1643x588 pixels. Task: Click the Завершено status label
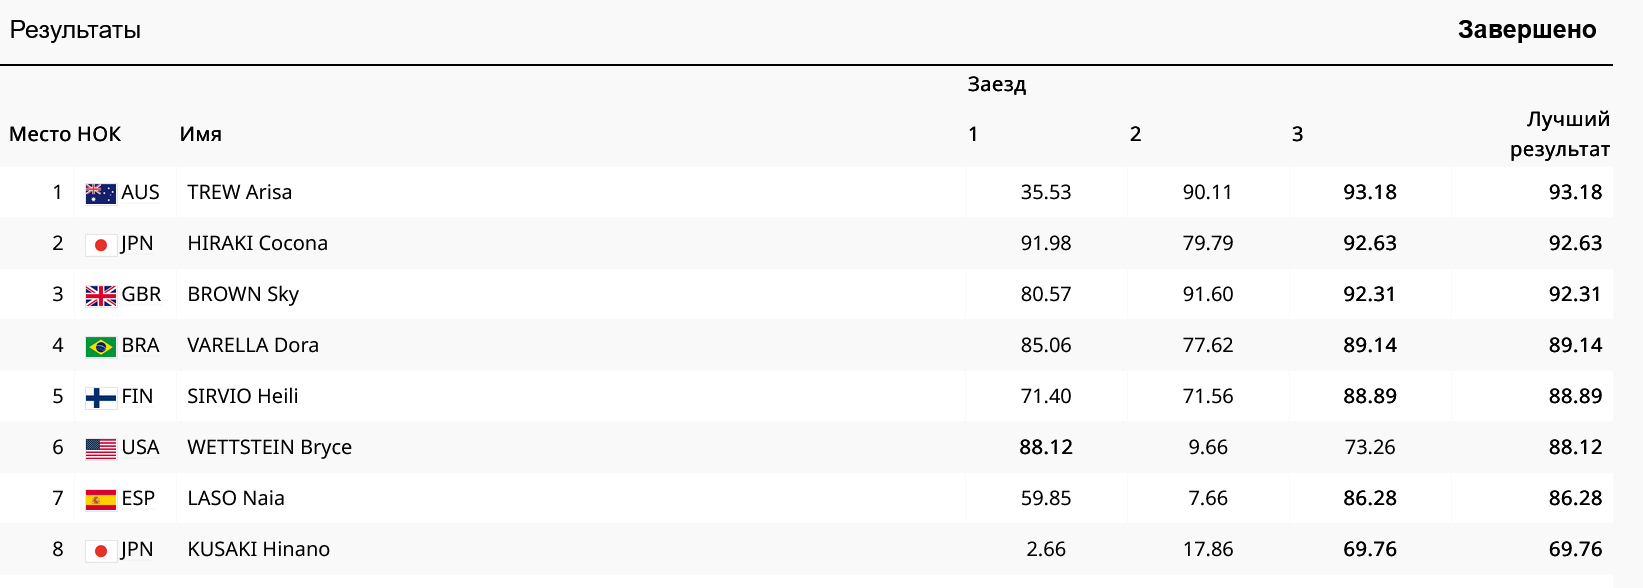click(x=1526, y=30)
